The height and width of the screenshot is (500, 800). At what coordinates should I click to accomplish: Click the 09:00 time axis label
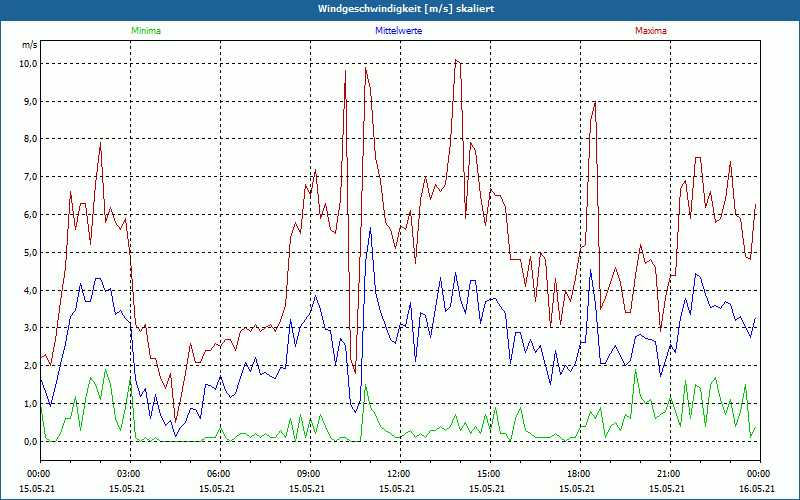[x=310, y=474]
